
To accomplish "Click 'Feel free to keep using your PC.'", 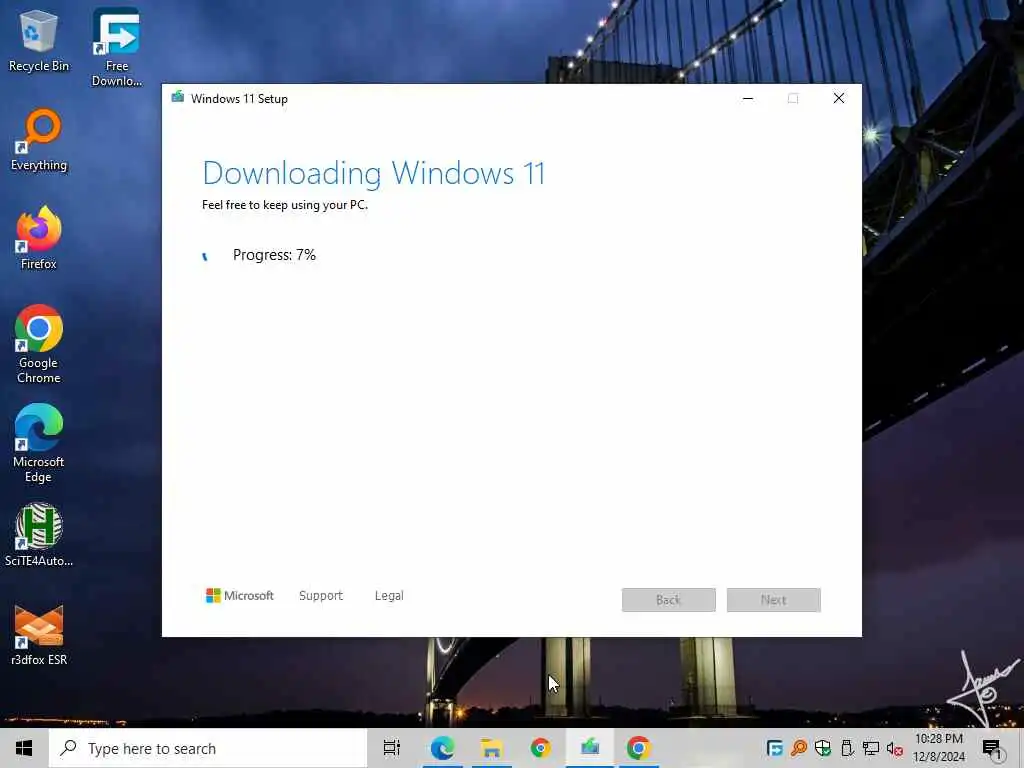I will pos(285,204).
